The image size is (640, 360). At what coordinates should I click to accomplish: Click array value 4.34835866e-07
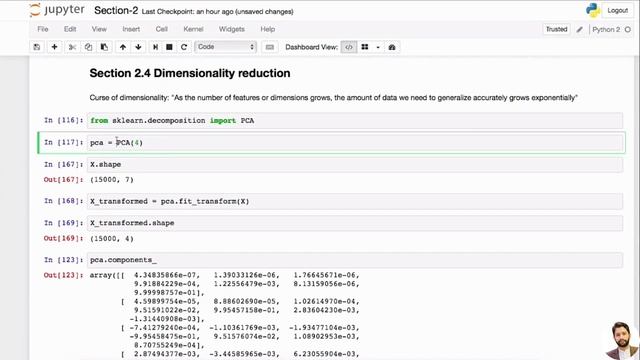pyautogui.click(x=166, y=275)
